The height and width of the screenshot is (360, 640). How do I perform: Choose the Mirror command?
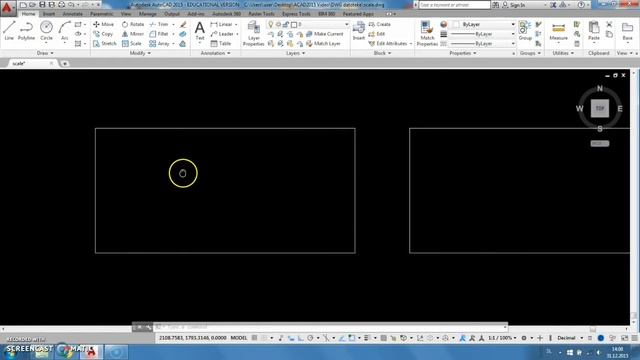pos(133,34)
